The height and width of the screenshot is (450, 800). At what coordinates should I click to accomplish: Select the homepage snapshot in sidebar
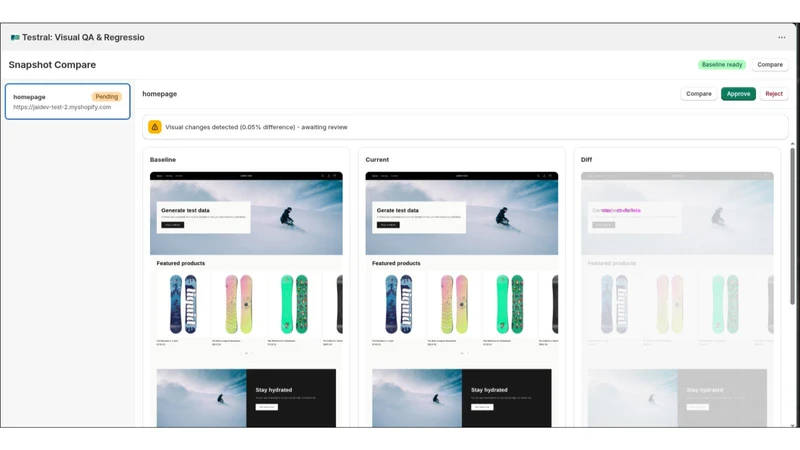(x=67, y=102)
